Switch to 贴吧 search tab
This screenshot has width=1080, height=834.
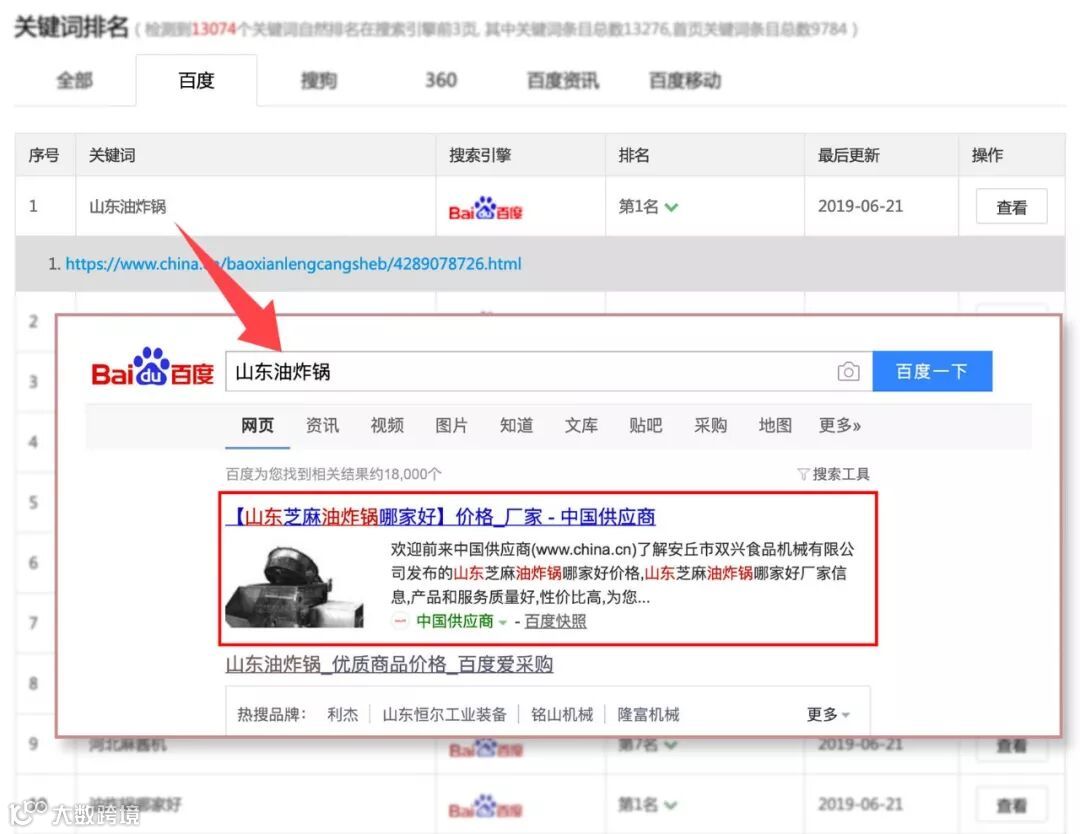click(645, 425)
